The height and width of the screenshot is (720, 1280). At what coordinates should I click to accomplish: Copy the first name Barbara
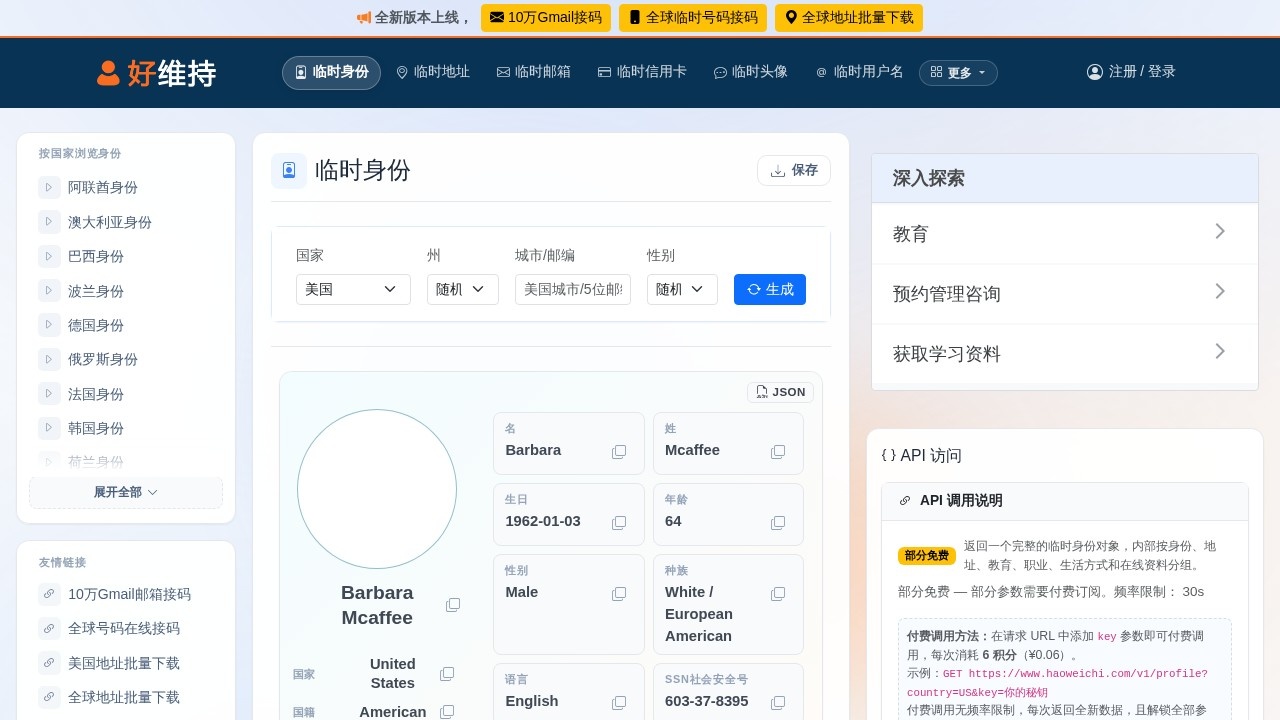pos(619,452)
